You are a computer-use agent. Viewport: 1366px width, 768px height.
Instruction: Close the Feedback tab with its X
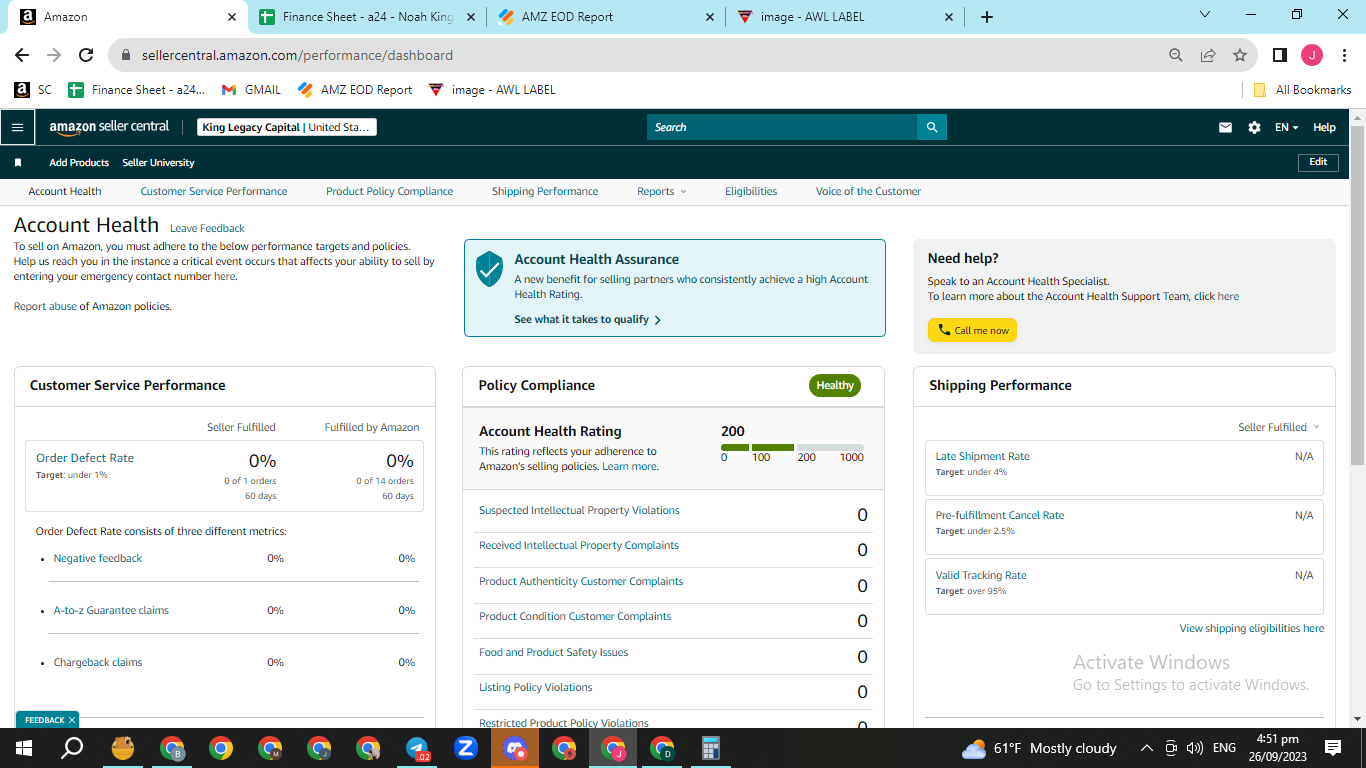pos(72,720)
